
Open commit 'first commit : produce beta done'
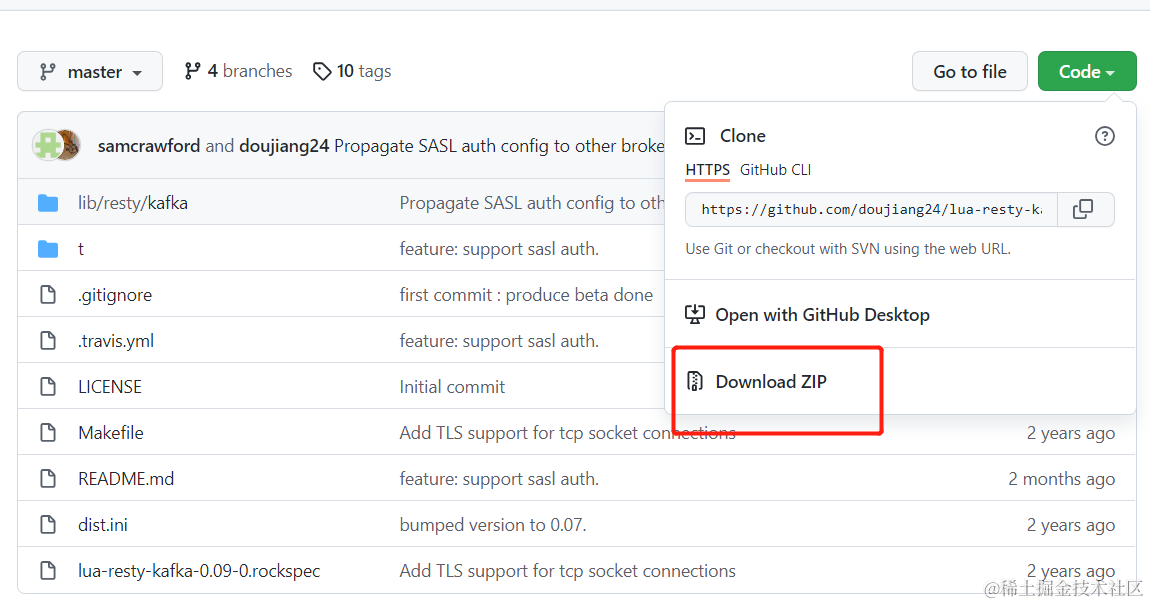click(526, 295)
